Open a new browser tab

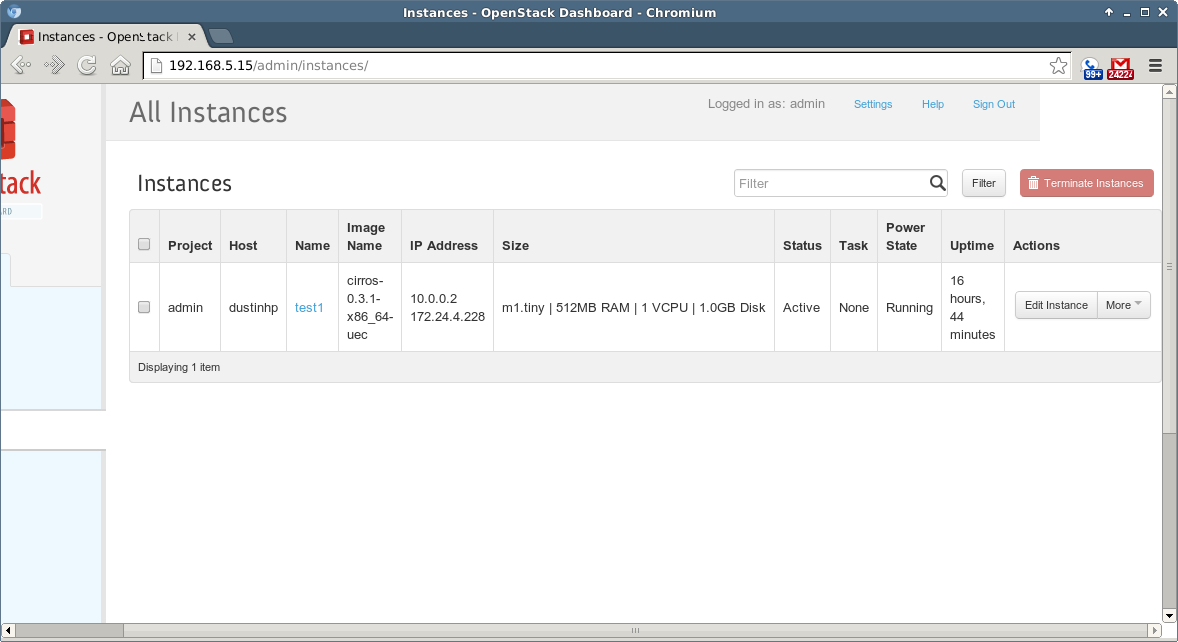pyautogui.click(x=221, y=37)
